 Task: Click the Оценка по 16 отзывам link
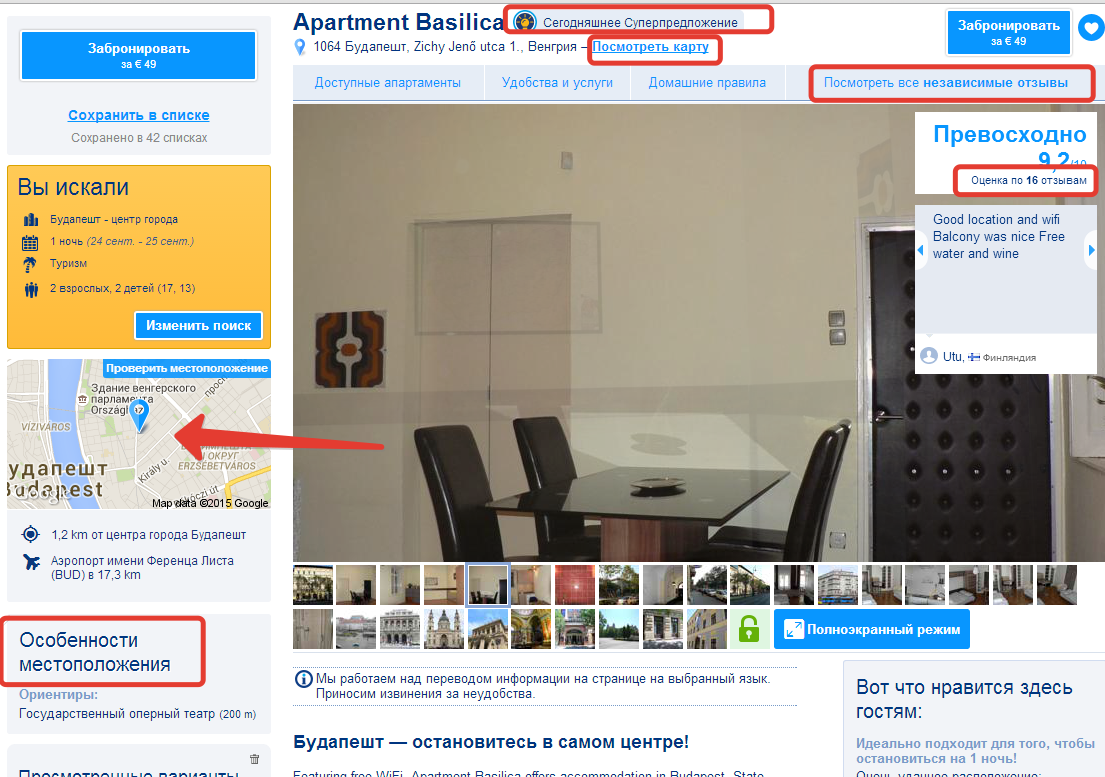pyautogui.click(x=1029, y=180)
